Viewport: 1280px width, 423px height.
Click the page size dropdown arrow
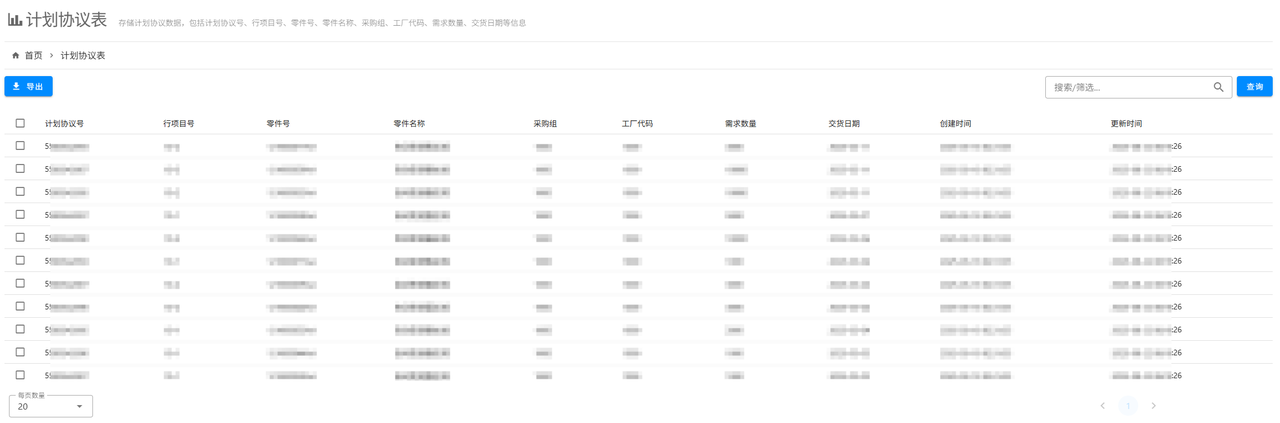click(80, 407)
